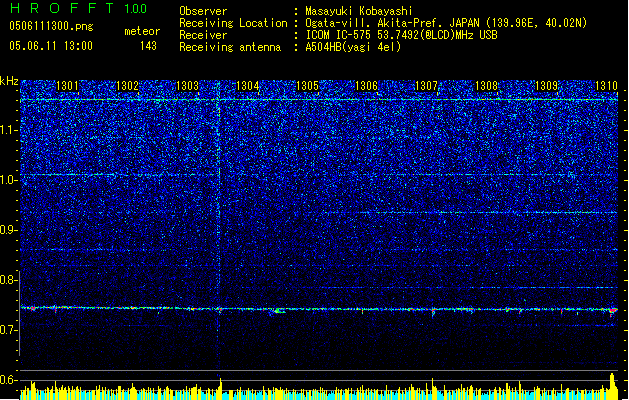Click the date stamp 05.06.11 13:00

point(51,46)
